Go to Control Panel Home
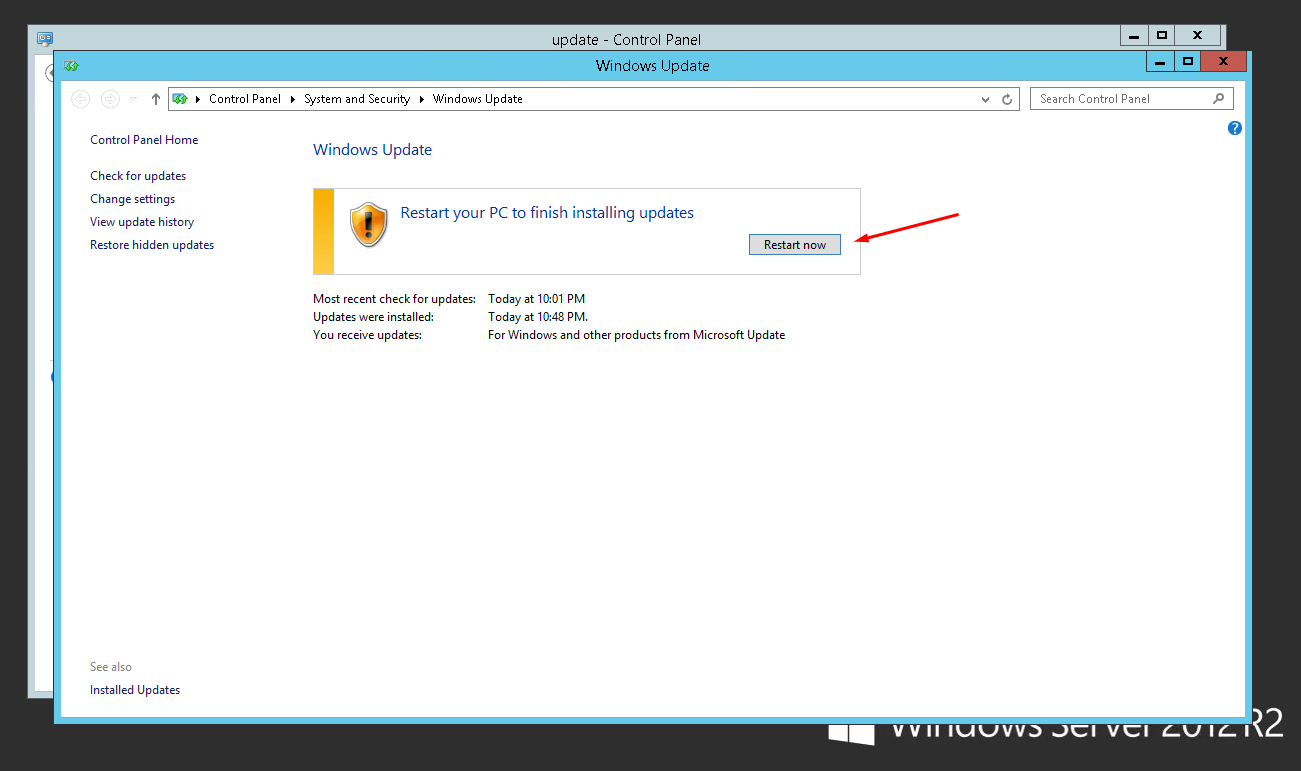The width and height of the screenshot is (1301, 771). (x=144, y=140)
